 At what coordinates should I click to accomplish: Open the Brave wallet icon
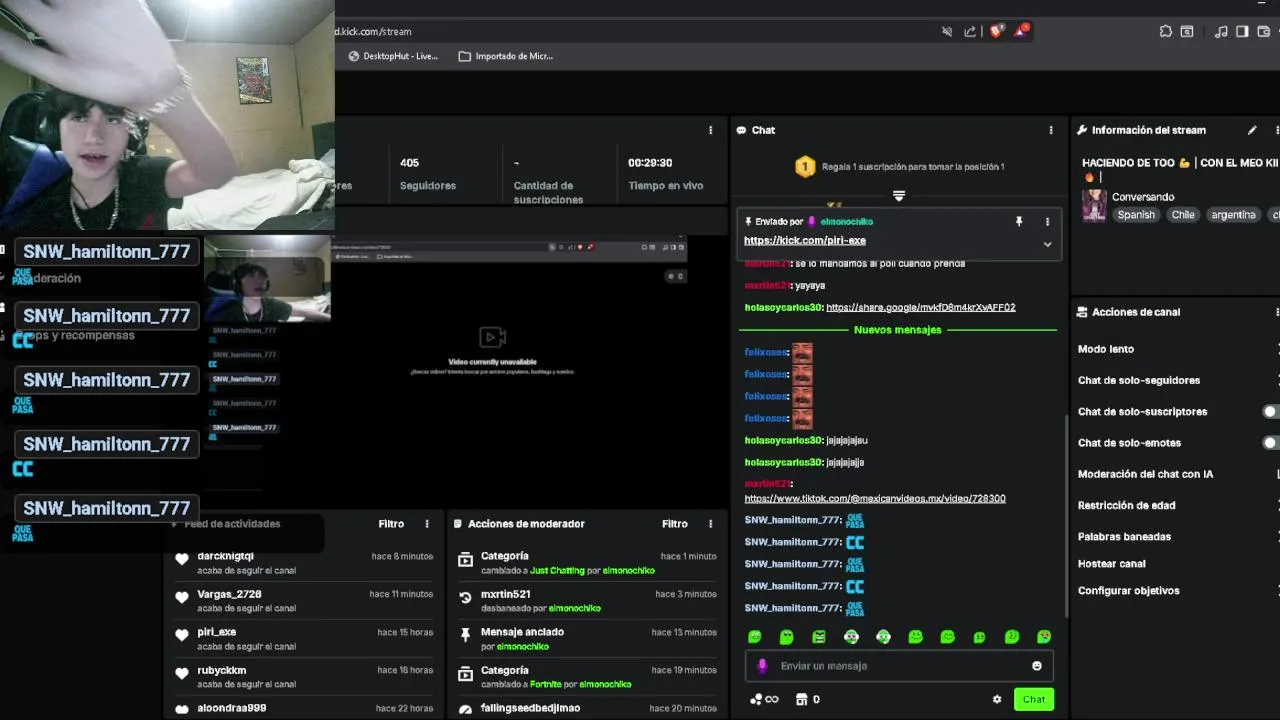point(1263,32)
